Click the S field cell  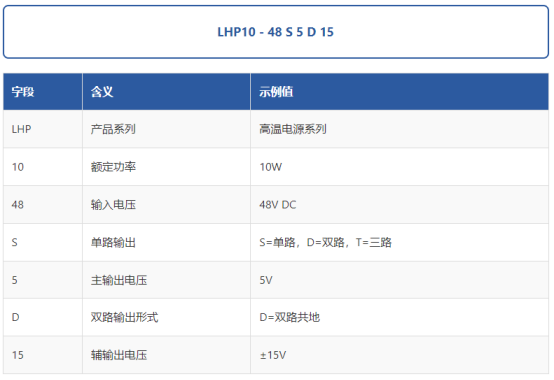pyautogui.click(x=43, y=242)
